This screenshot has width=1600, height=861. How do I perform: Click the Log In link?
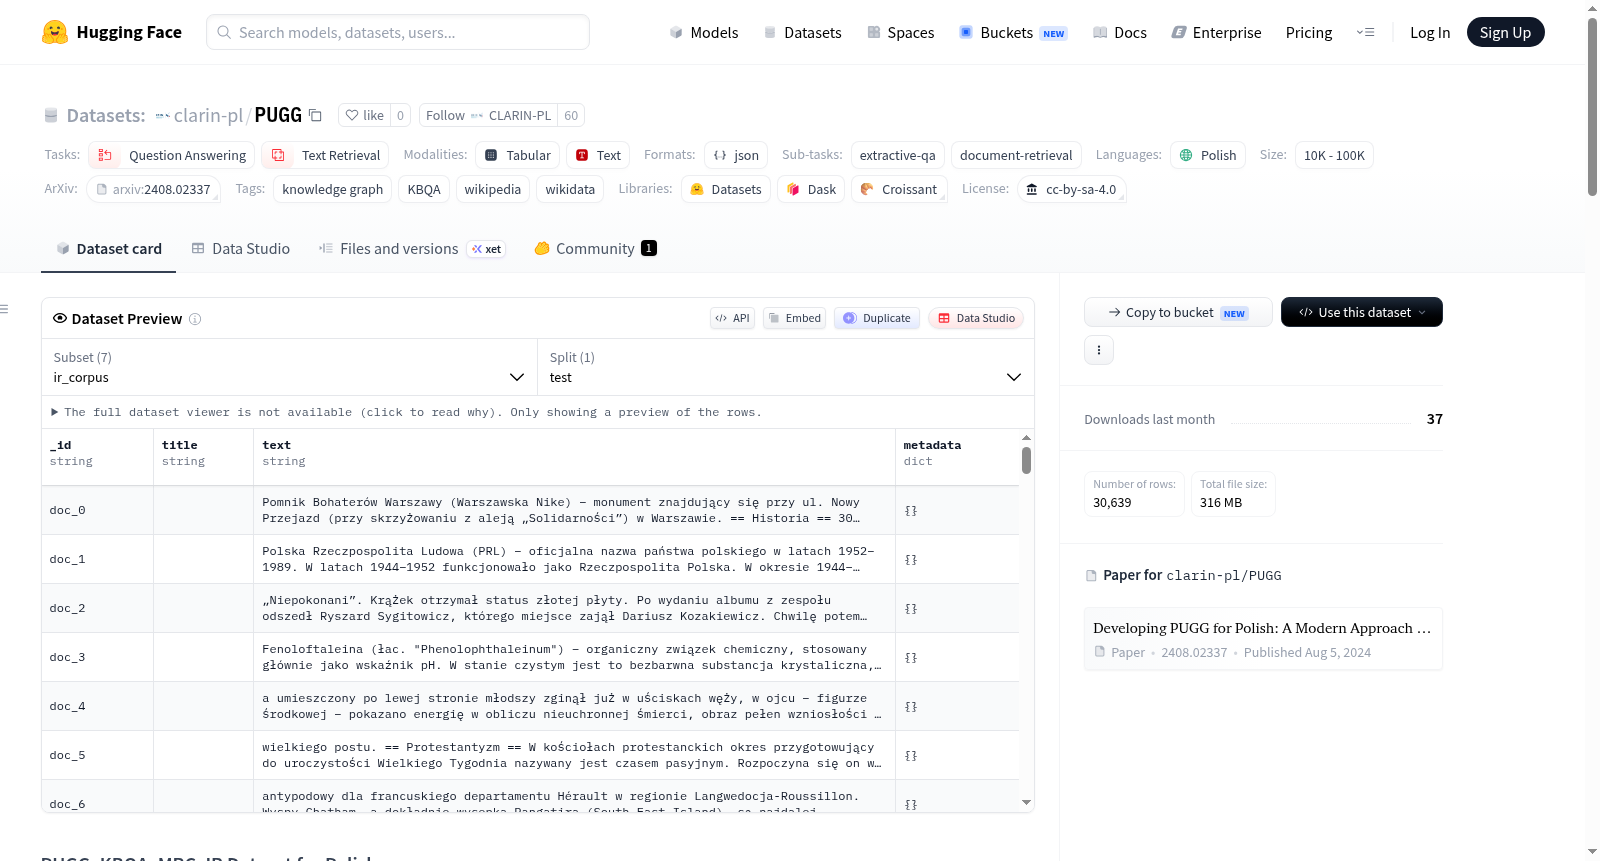click(1430, 32)
